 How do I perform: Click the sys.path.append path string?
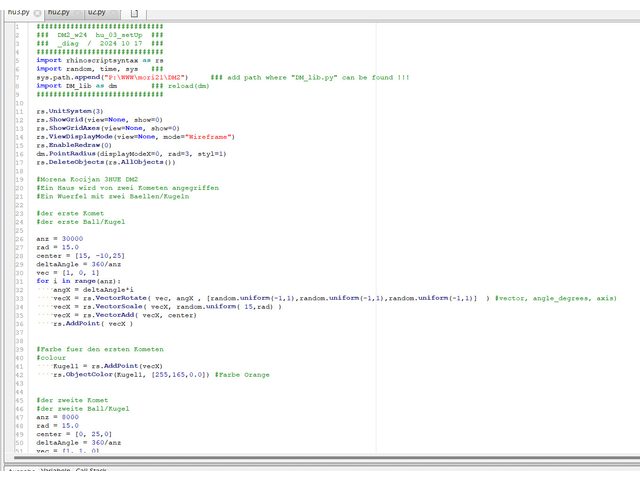click(146, 78)
